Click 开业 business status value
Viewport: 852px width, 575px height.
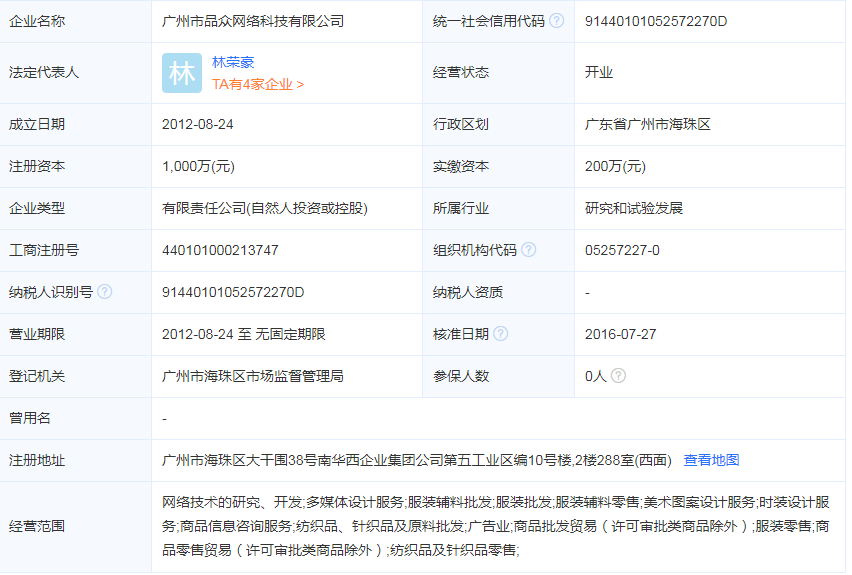pos(599,72)
